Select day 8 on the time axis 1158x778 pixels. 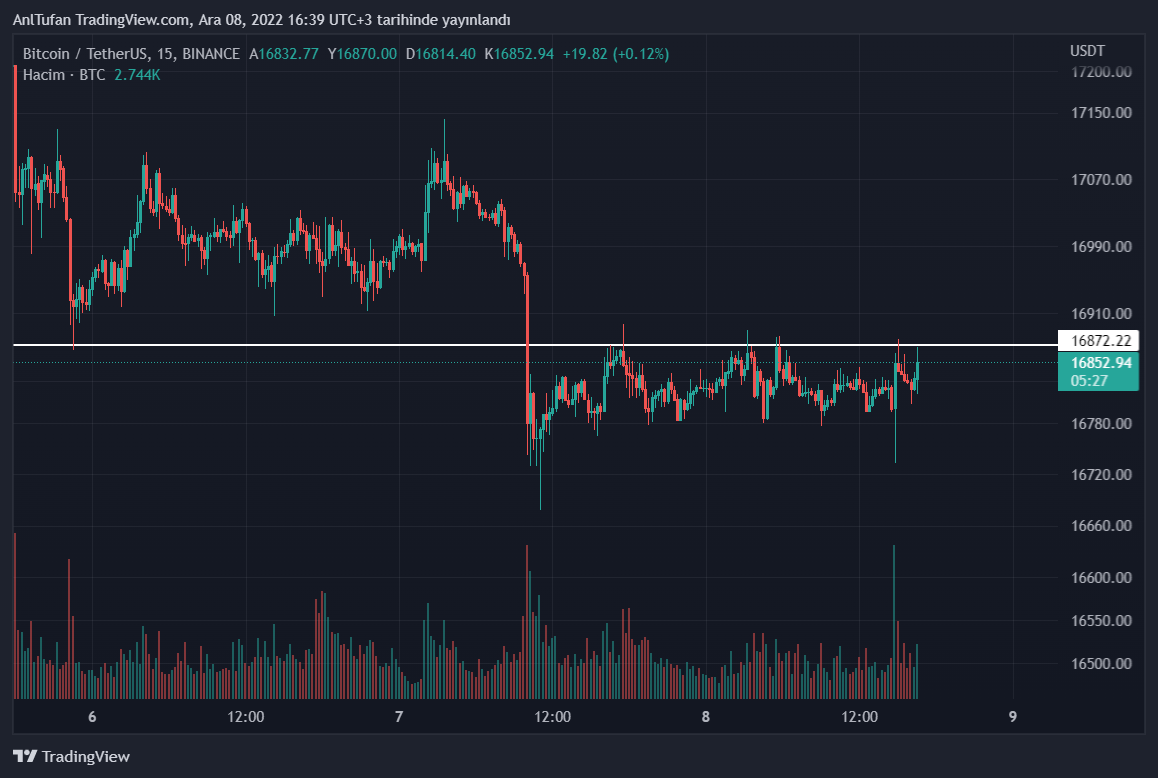[x=706, y=717]
